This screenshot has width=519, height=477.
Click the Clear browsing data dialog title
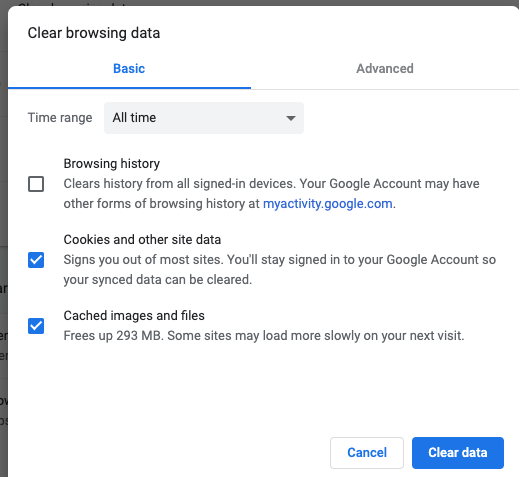94,33
